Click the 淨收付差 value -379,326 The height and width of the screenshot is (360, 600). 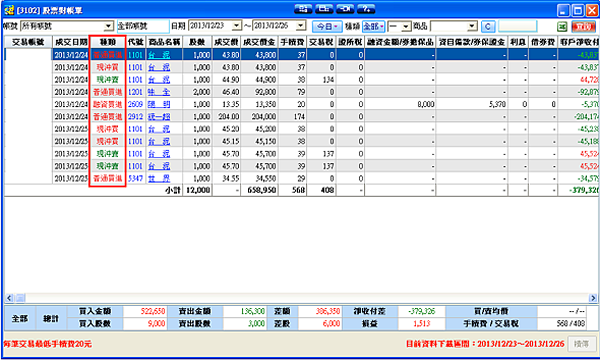coord(421,311)
